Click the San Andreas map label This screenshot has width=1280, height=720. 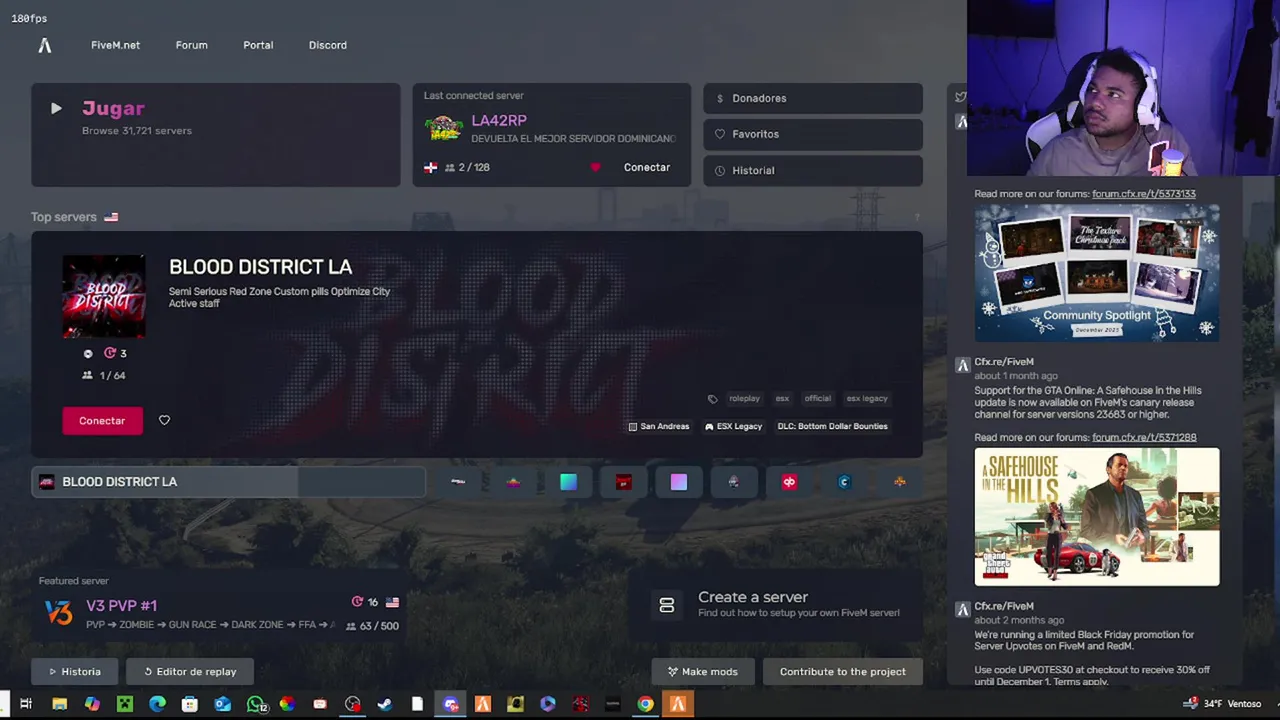click(x=659, y=426)
